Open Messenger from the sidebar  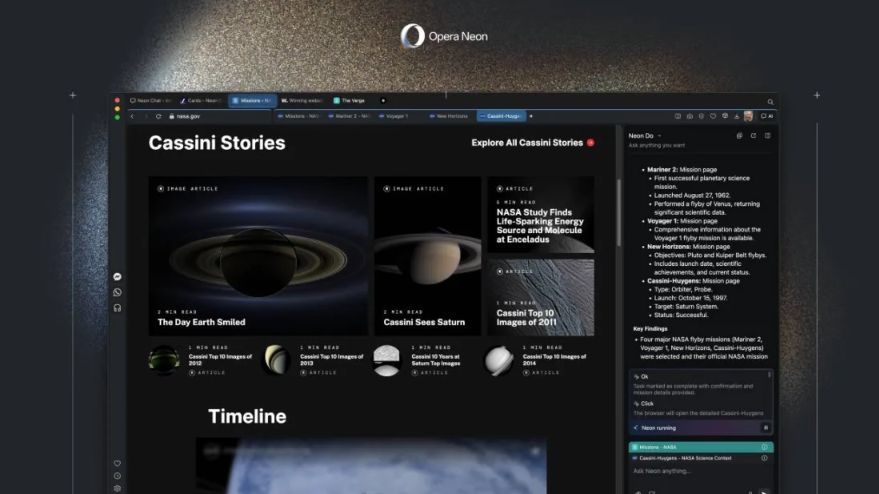[x=118, y=277]
